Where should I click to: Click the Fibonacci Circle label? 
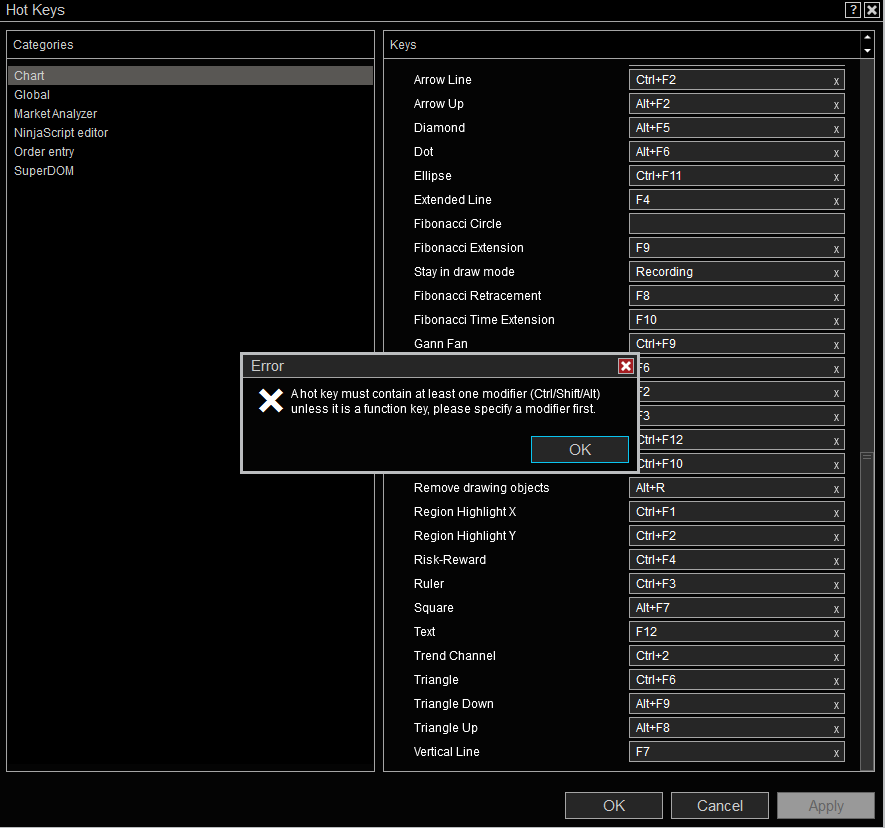457,224
